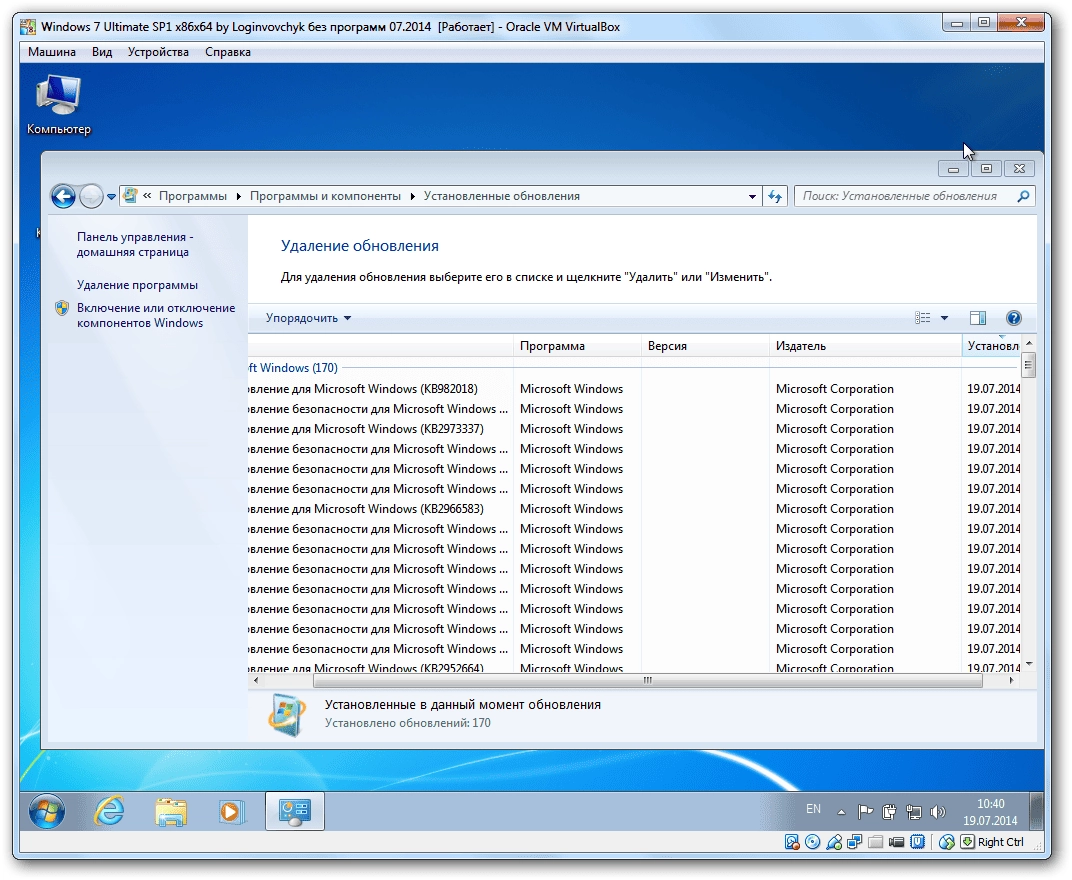
Task: Click the horizontal scrollbar thumb
Action: tap(647, 680)
